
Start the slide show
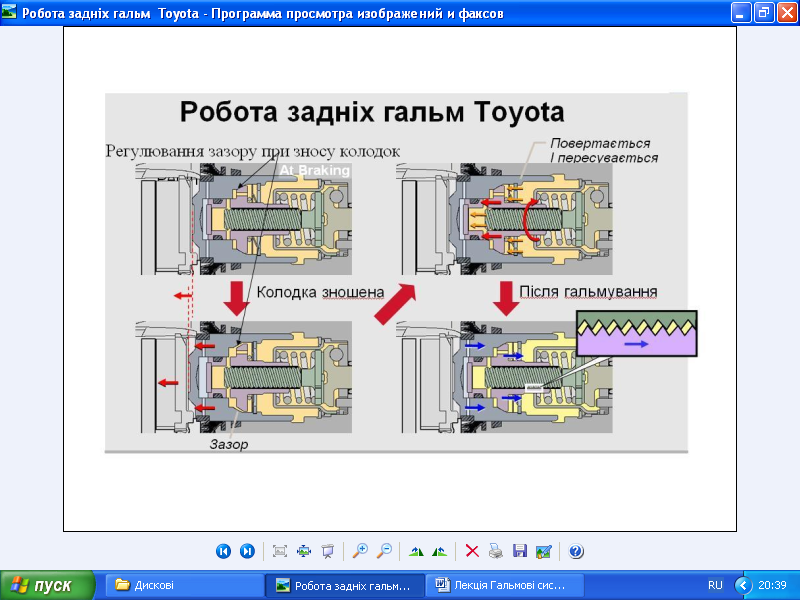(x=328, y=551)
